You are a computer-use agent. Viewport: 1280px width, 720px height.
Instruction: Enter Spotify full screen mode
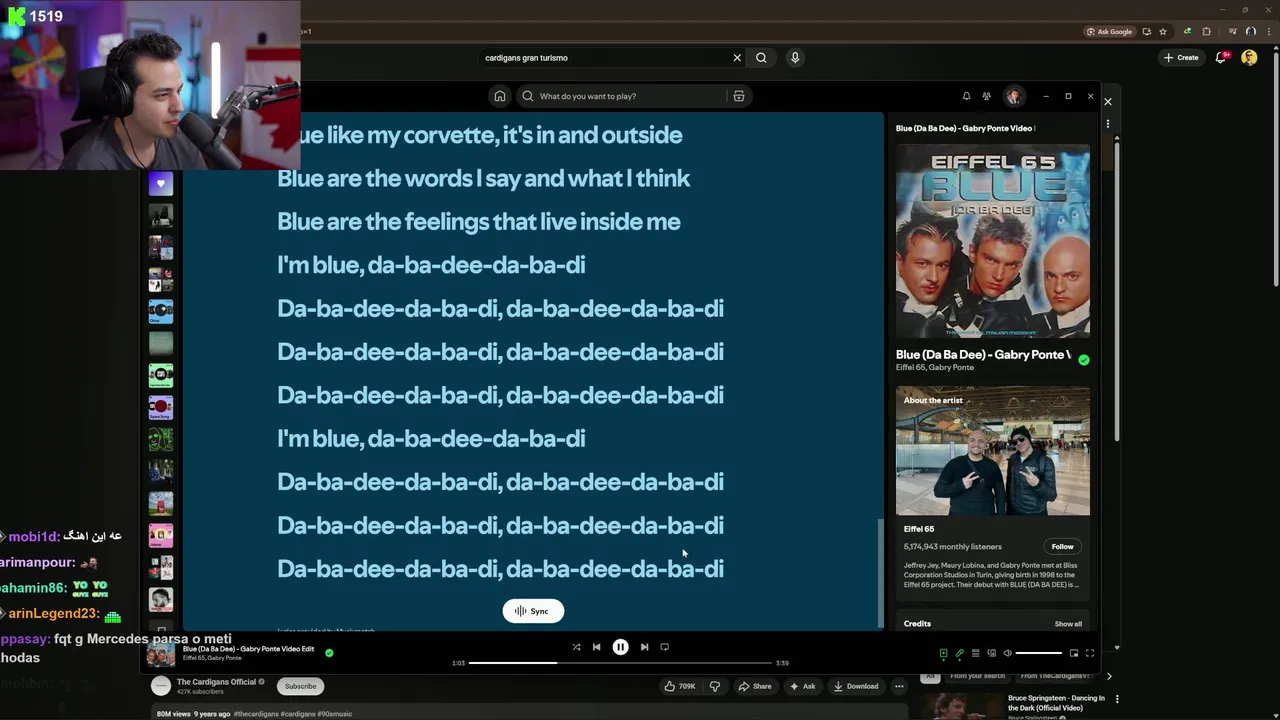point(1090,653)
